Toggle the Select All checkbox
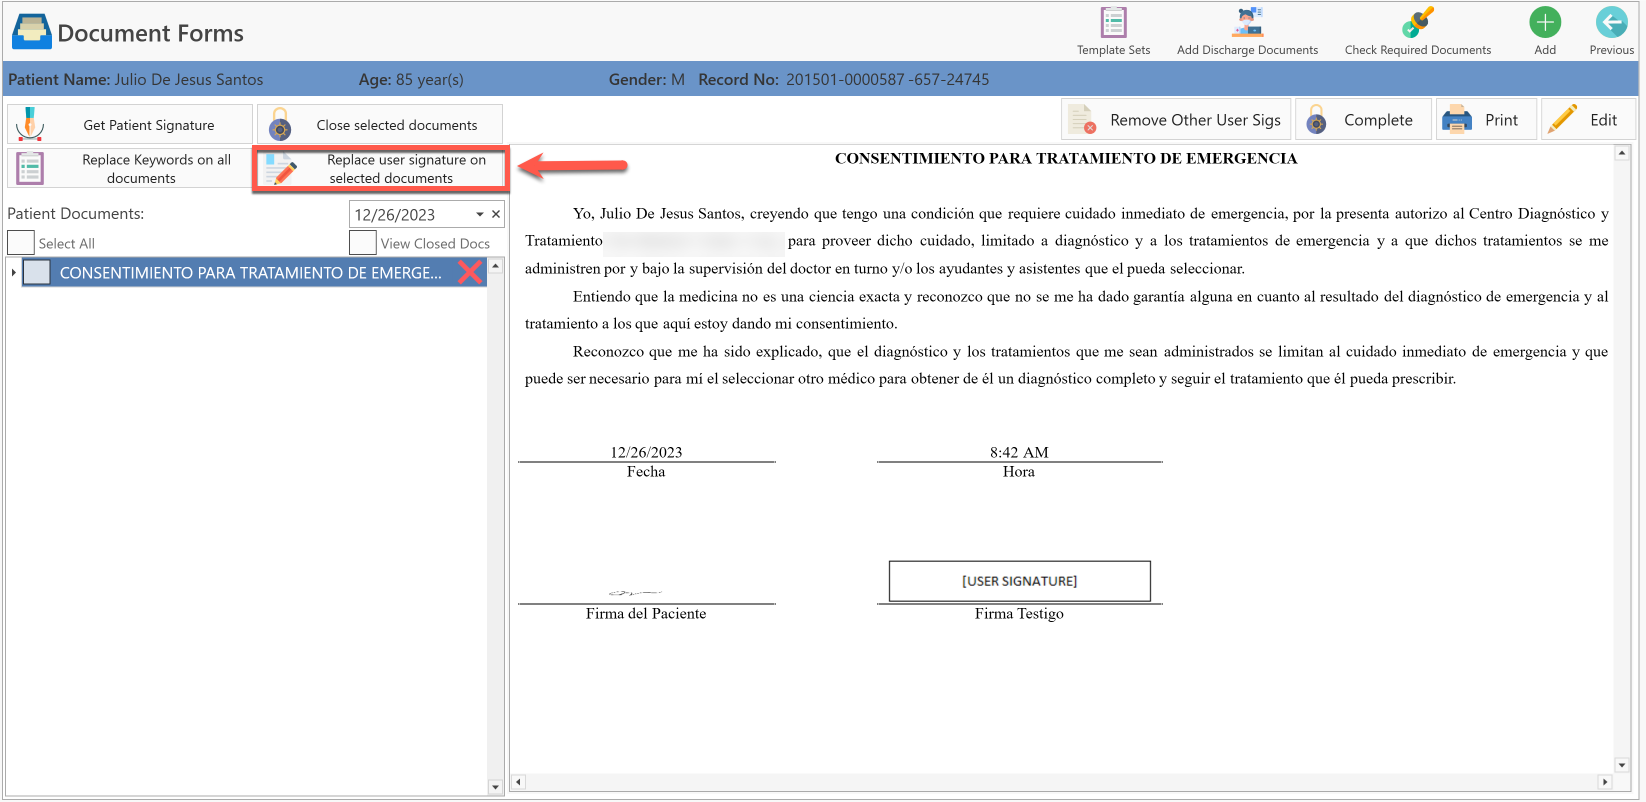The width and height of the screenshot is (1646, 802). click(21, 243)
